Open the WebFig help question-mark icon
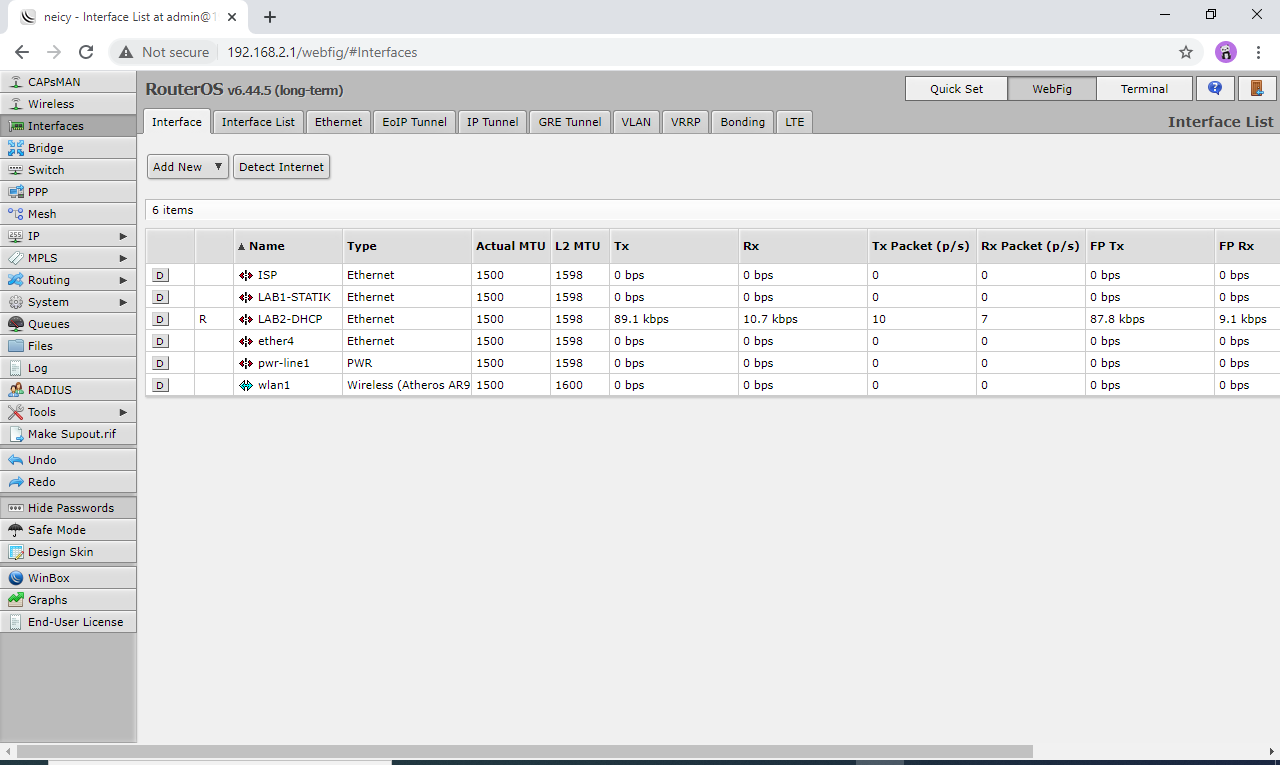The height and width of the screenshot is (765, 1280). 1215,88
